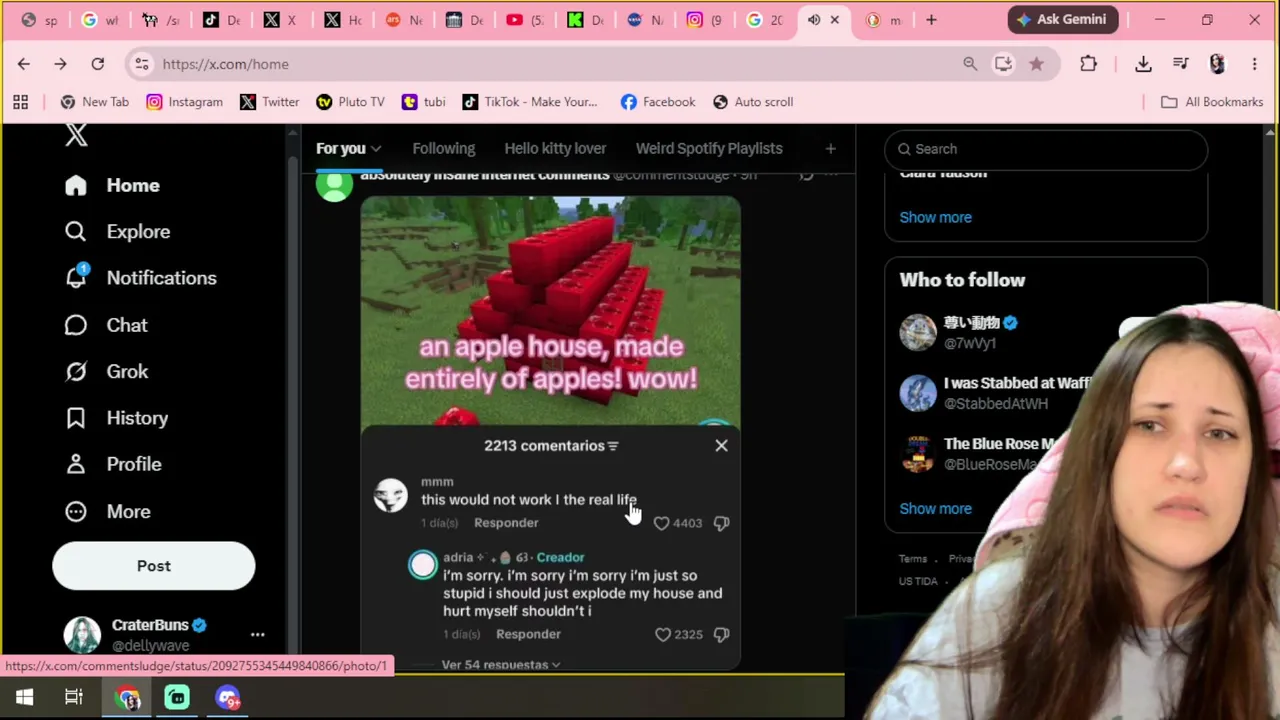Open the apple house post image

click(x=551, y=310)
